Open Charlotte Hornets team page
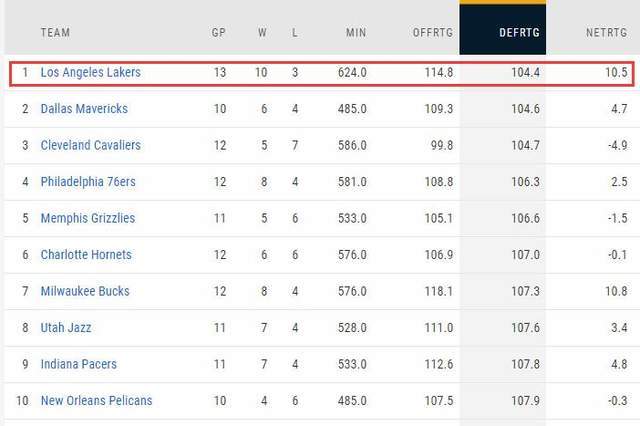Screen dimensions: 640x426 coord(86,255)
